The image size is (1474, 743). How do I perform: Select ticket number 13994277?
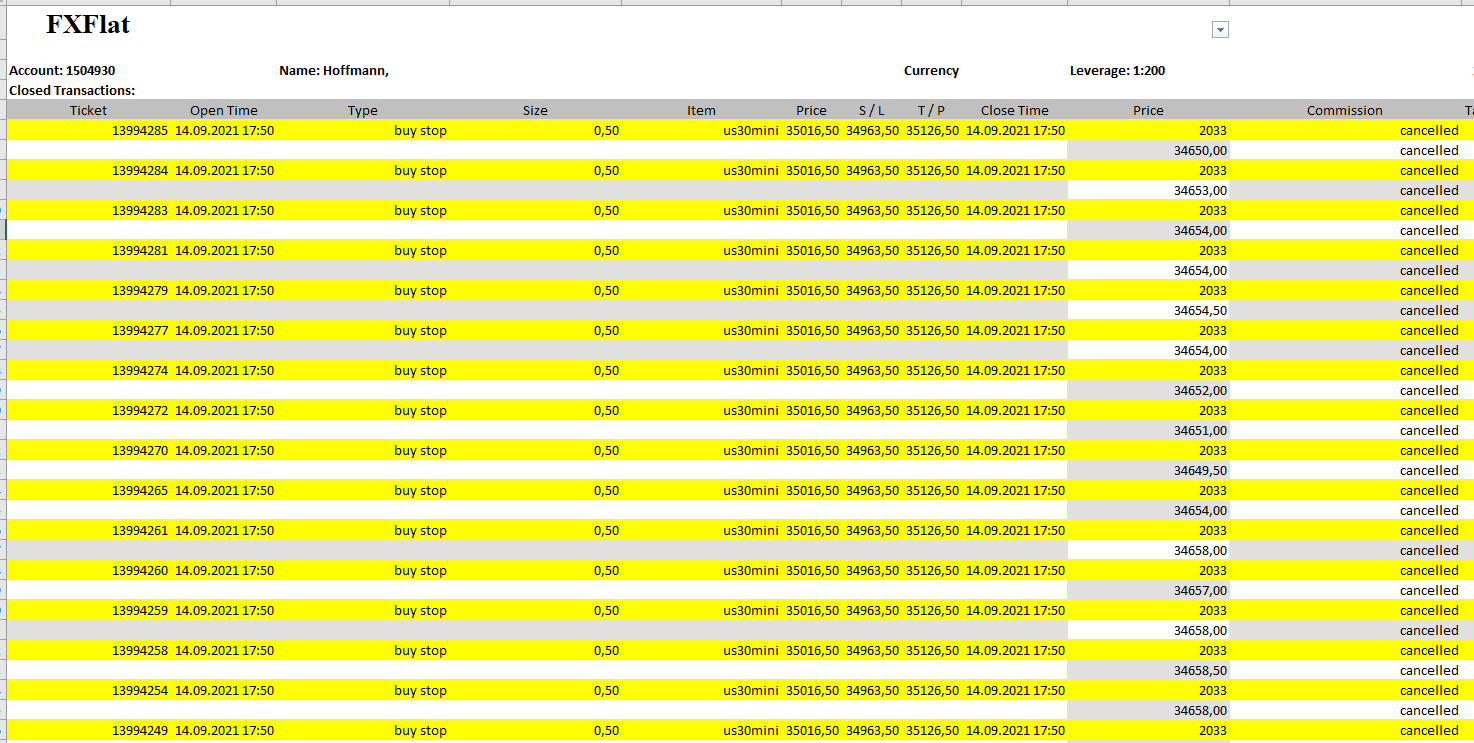[140, 331]
